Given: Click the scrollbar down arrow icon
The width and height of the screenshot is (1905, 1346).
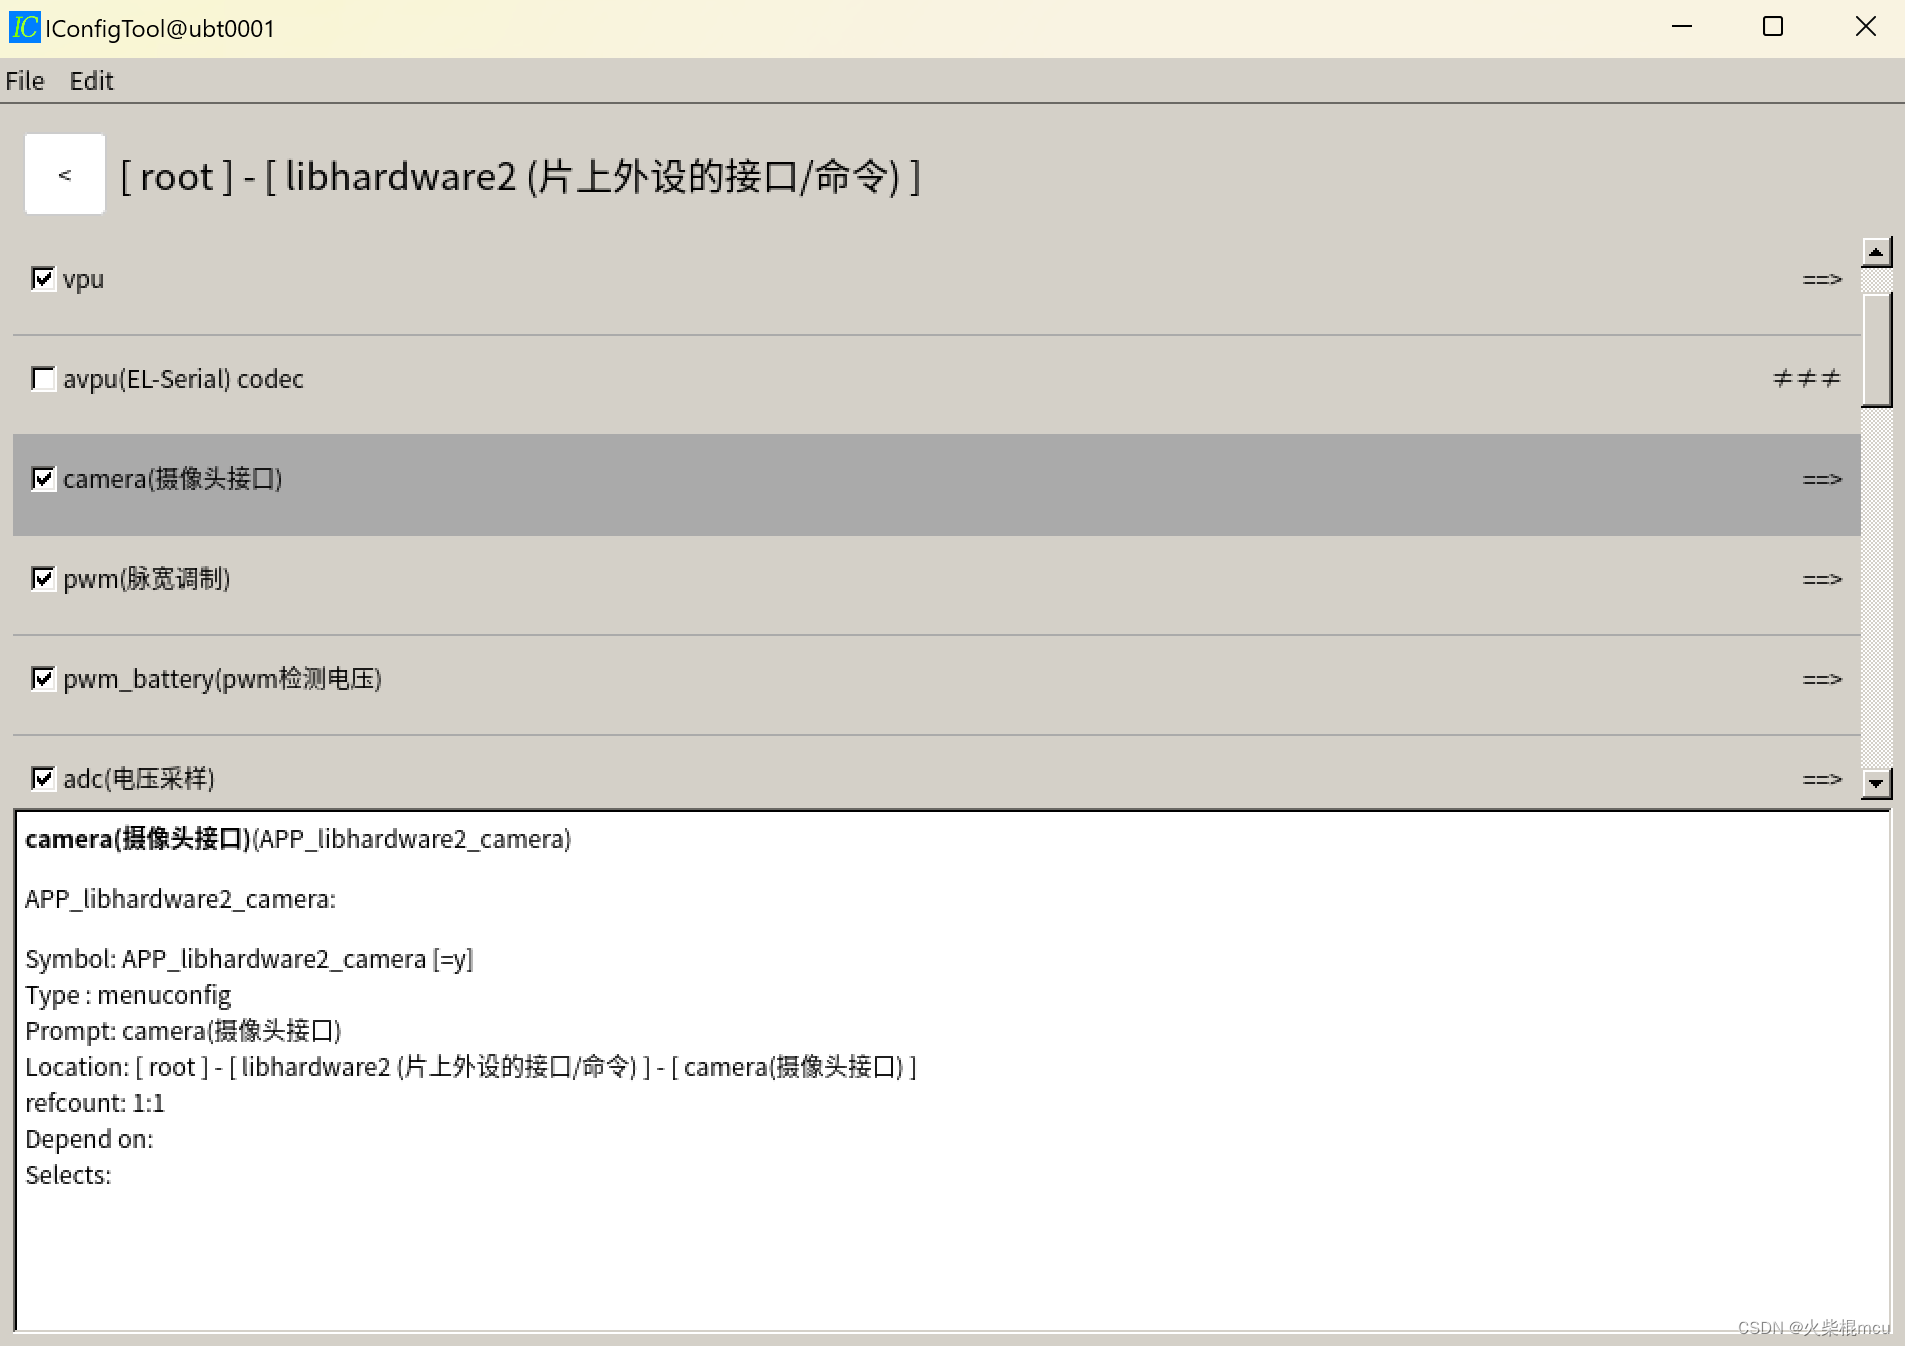Looking at the screenshot, I should (x=1877, y=784).
